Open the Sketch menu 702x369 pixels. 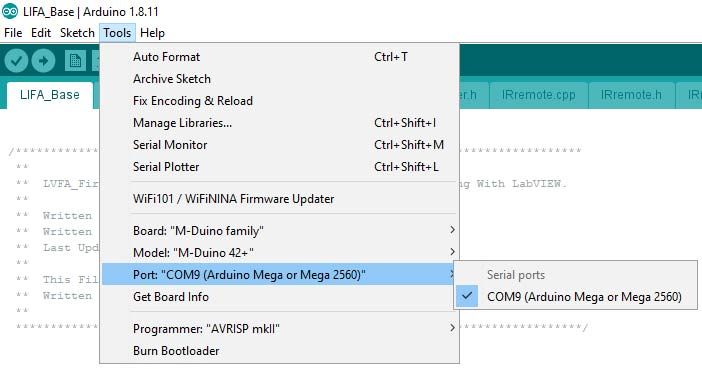click(x=77, y=33)
